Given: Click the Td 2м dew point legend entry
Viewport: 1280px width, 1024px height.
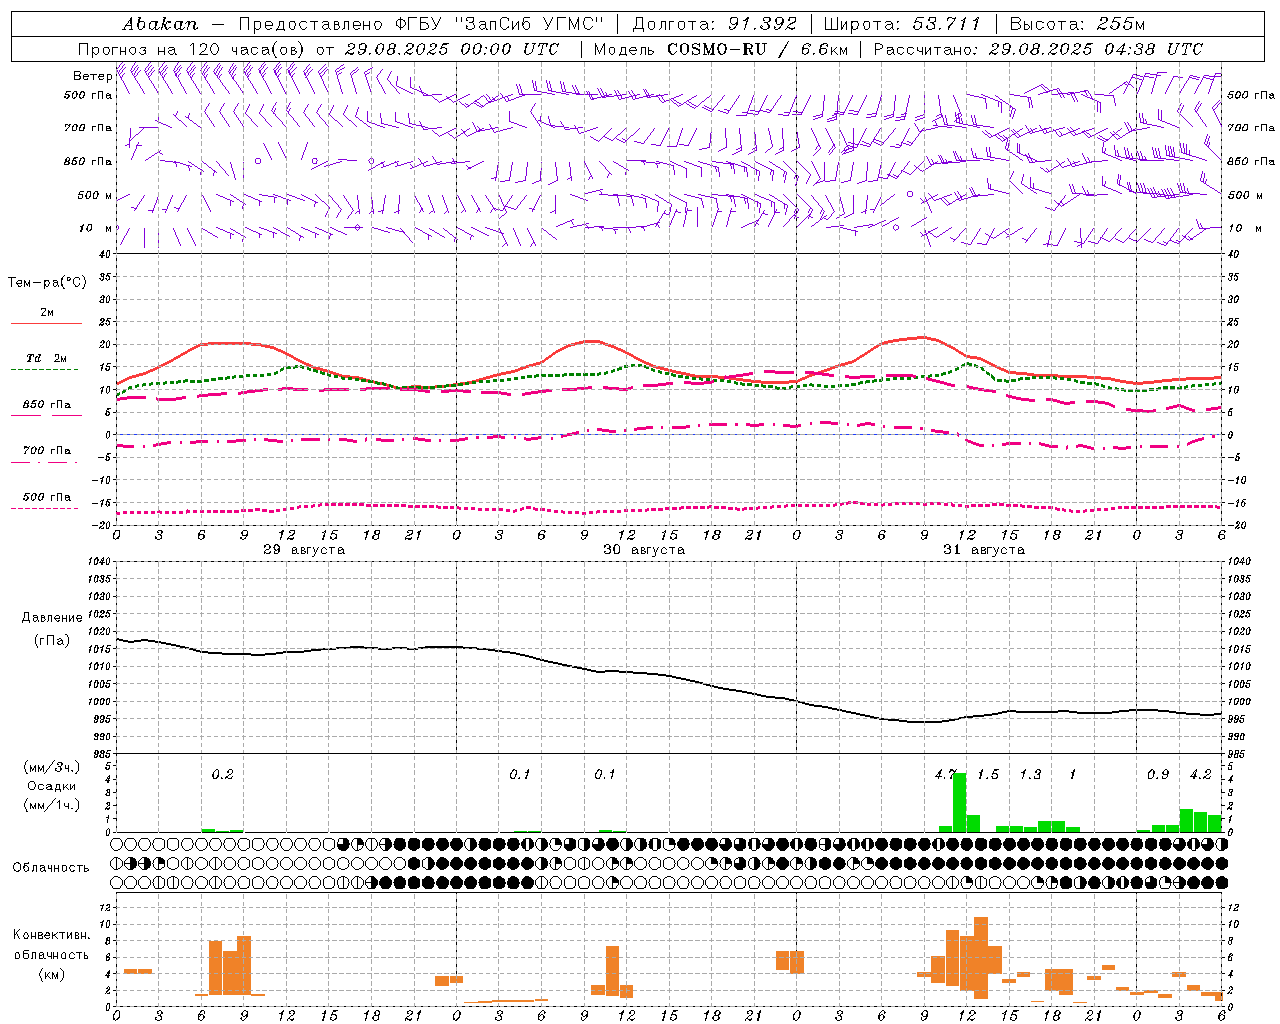Looking at the screenshot, I should [47, 358].
